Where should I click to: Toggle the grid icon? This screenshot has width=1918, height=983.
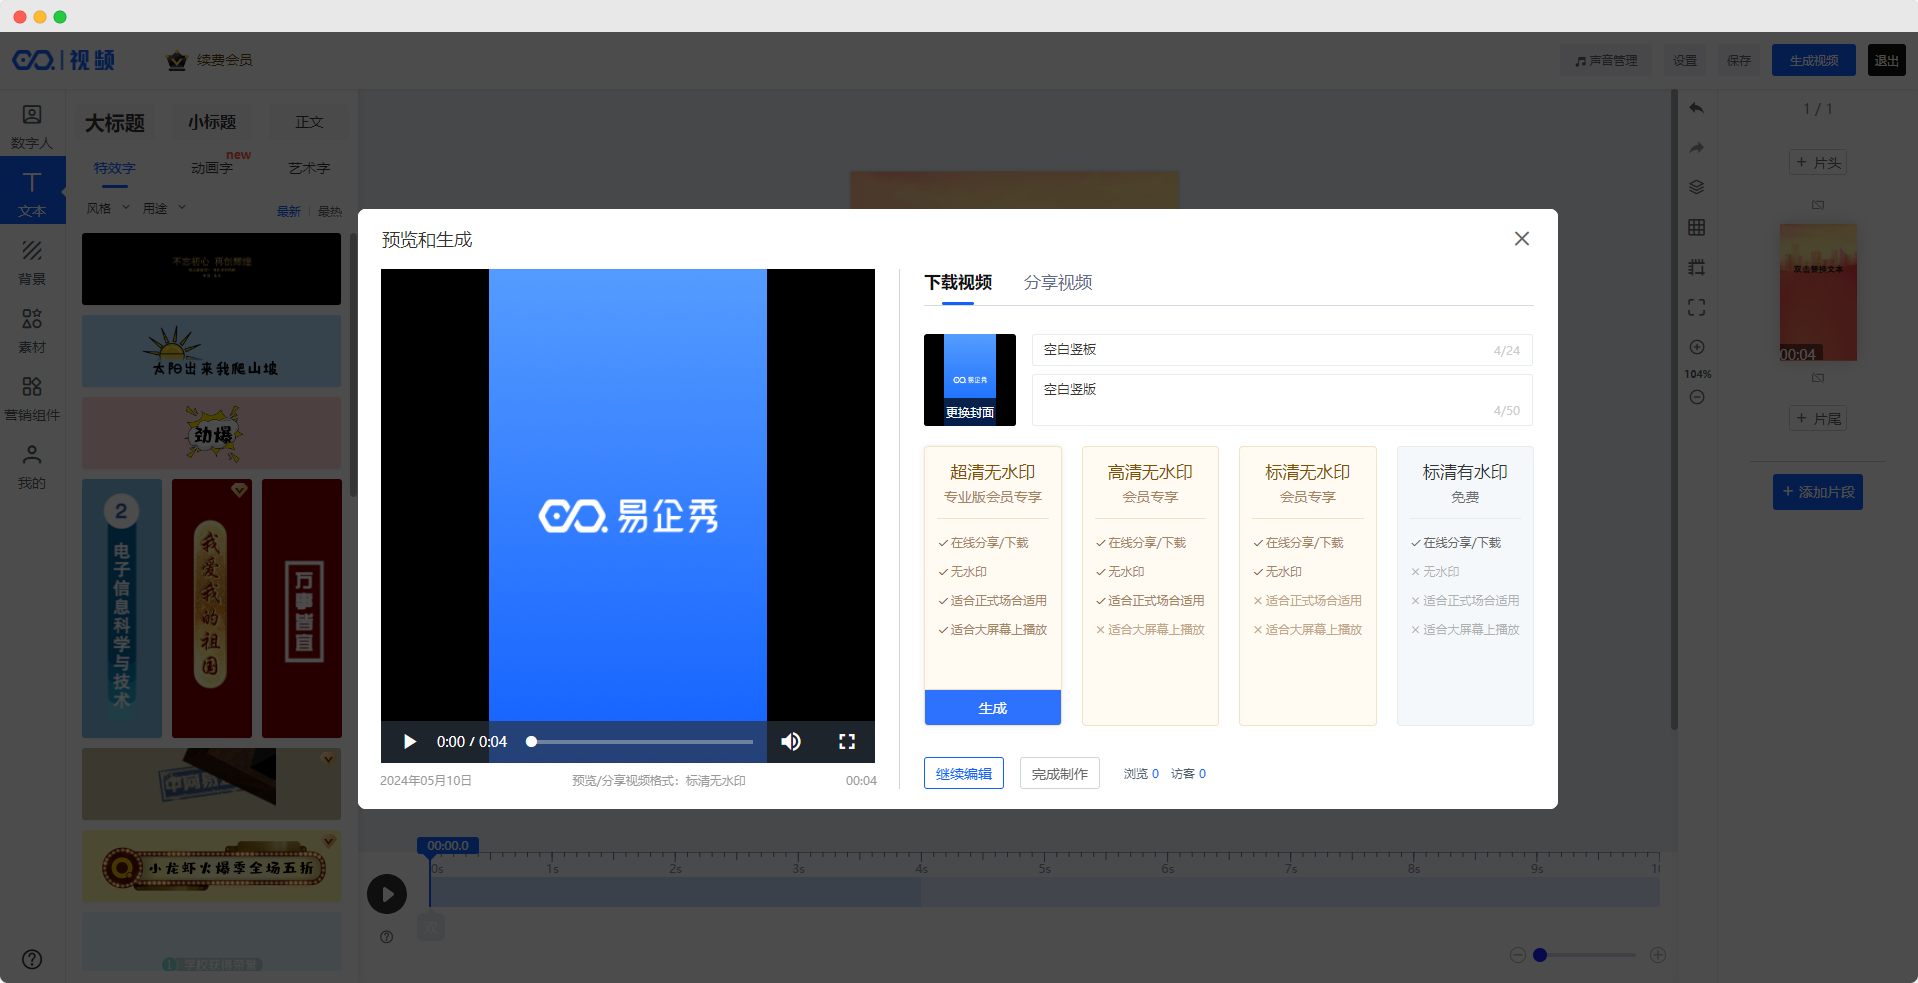1697,227
